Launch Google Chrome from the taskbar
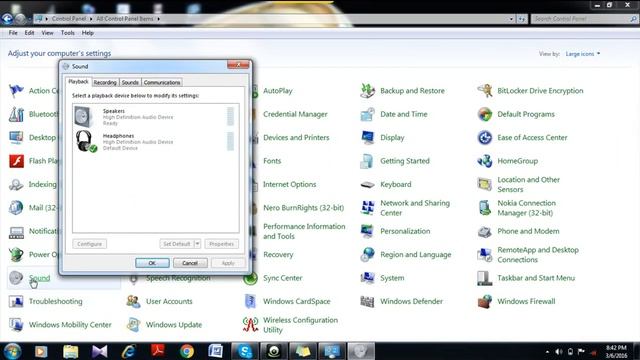The height and width of the screenshot is (360, 640). [x=187, y=351]
